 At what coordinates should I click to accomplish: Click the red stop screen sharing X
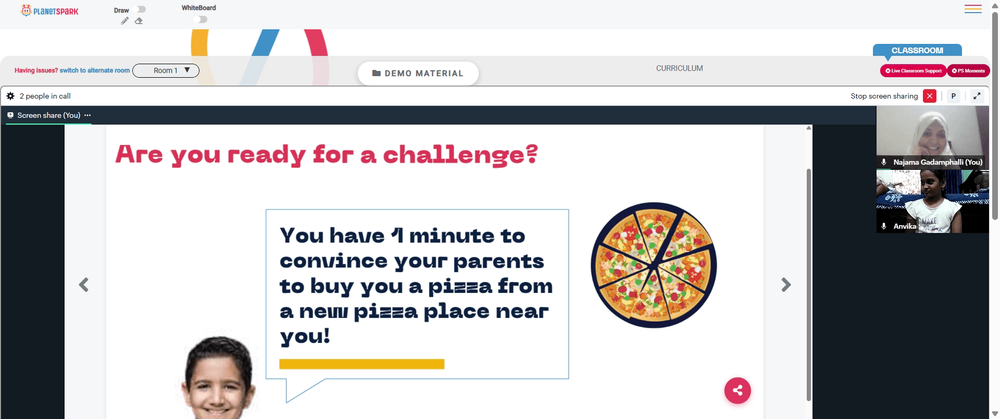pyautogui.click(x=930, y=96)
